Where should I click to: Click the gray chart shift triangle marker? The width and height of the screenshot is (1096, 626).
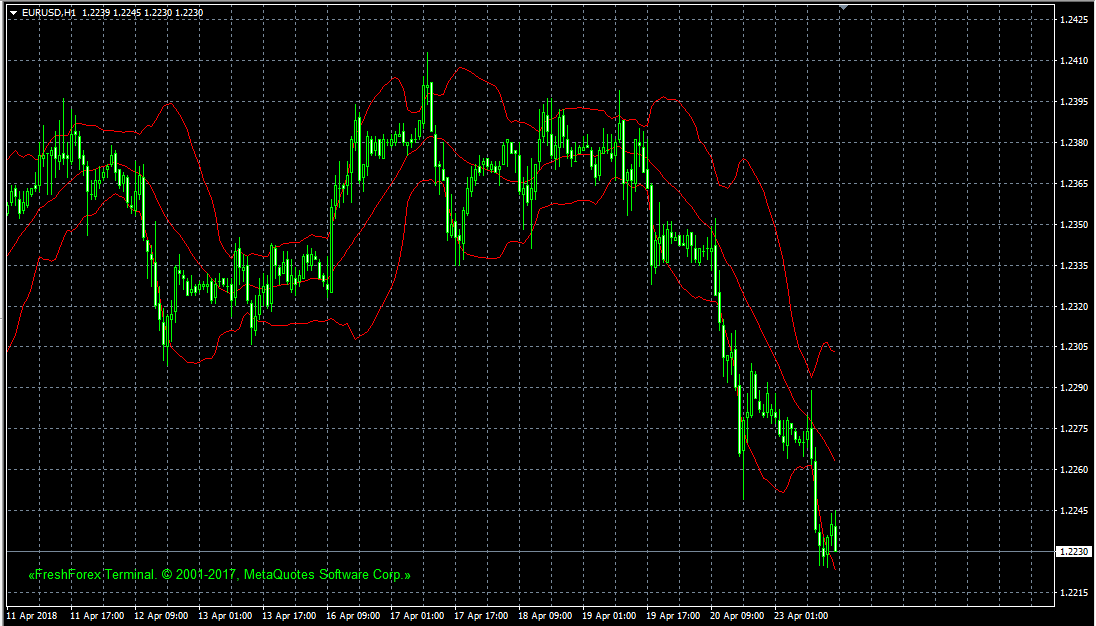click(844, 7)
